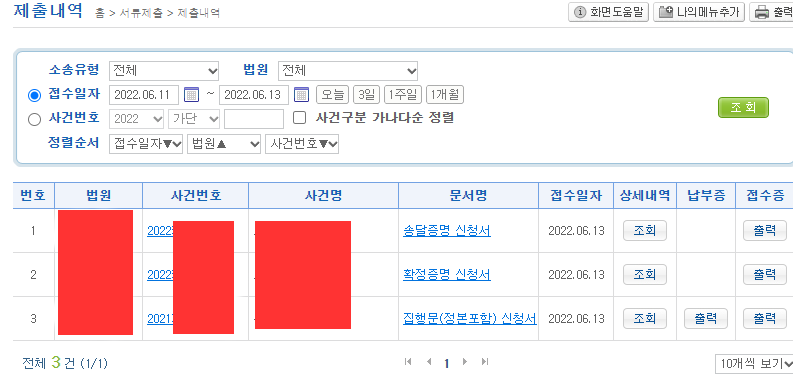Click 조회 in the 송달증명 신청서 row

click(645, 231)
